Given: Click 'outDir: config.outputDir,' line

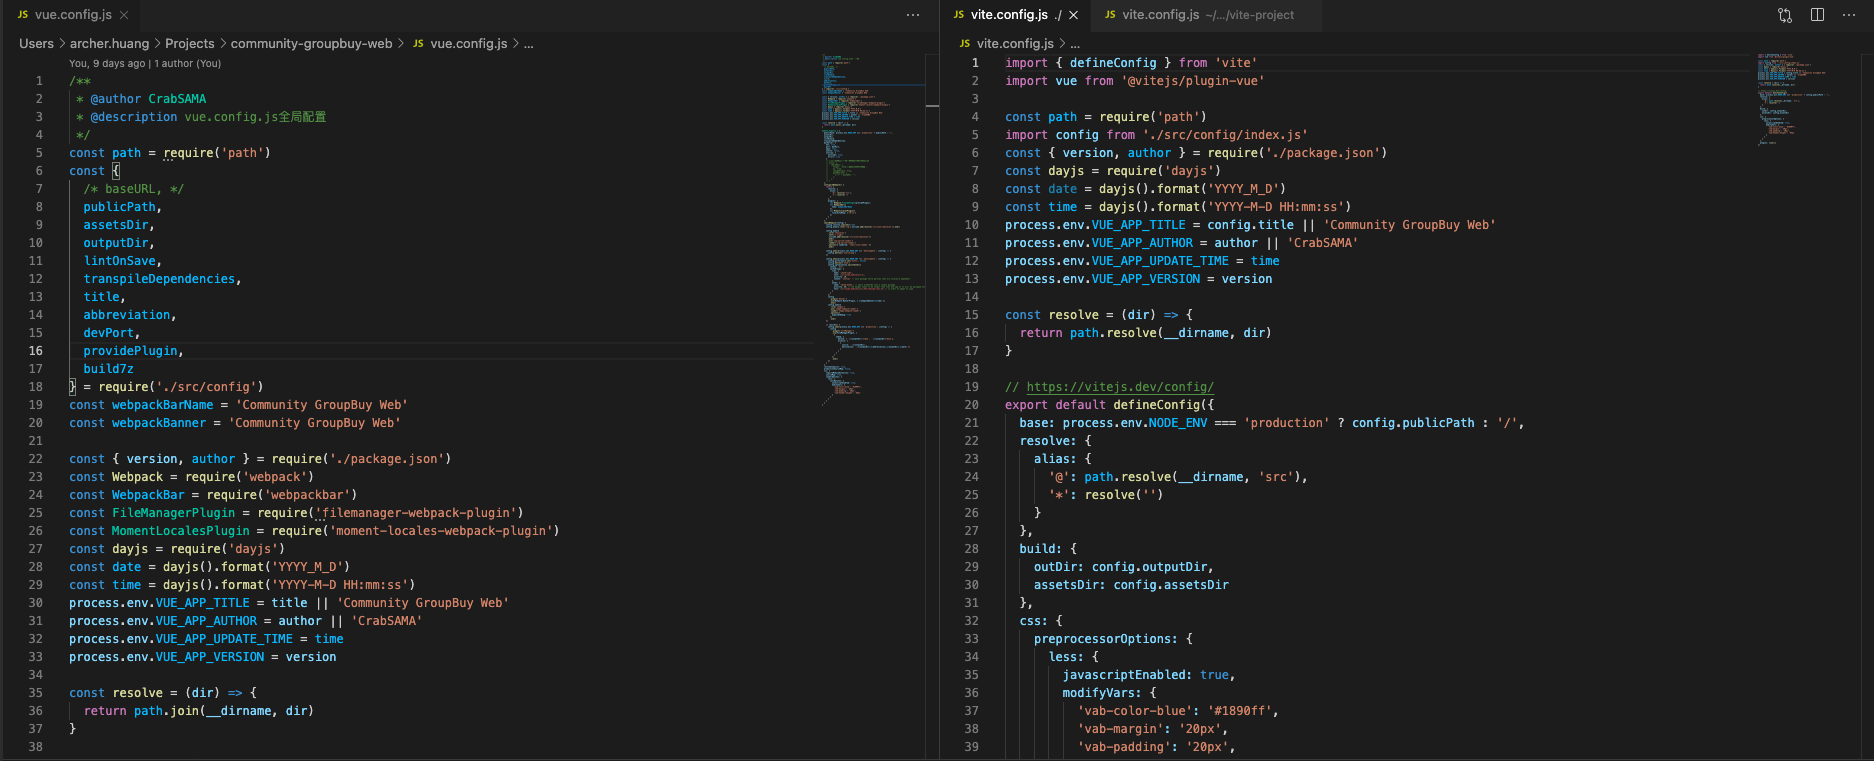Looking at the screenshot, I should (x=1124, y=567).
